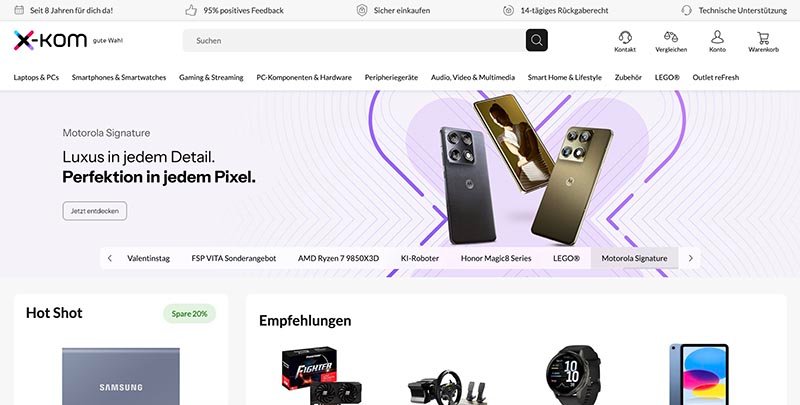Viewport: 800px width, 405px height.
Task: Open the Vergleichen scales icon
Action: [x=671, y=37]
